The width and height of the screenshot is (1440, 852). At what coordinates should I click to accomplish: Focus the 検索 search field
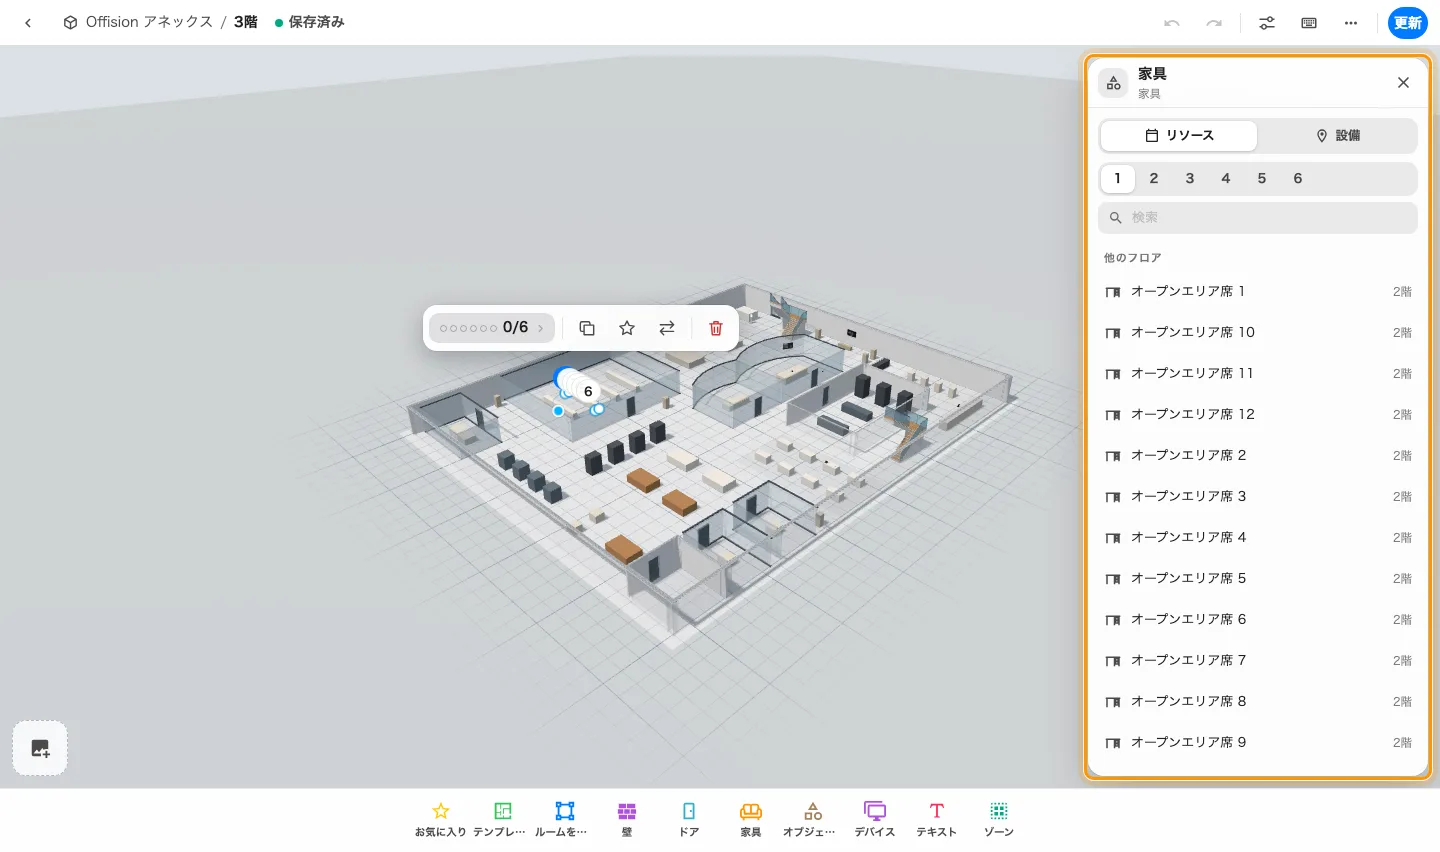click(x=1258, y=218)
